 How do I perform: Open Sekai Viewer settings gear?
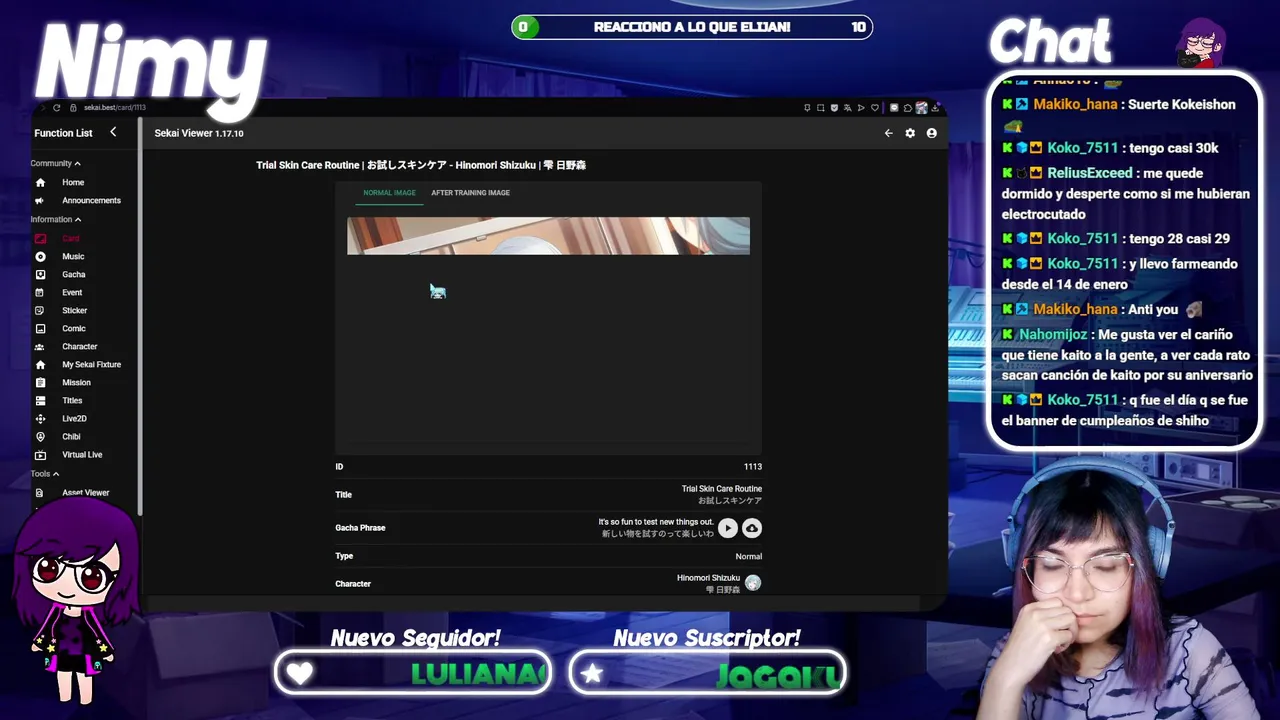click(x=910, y=133)
